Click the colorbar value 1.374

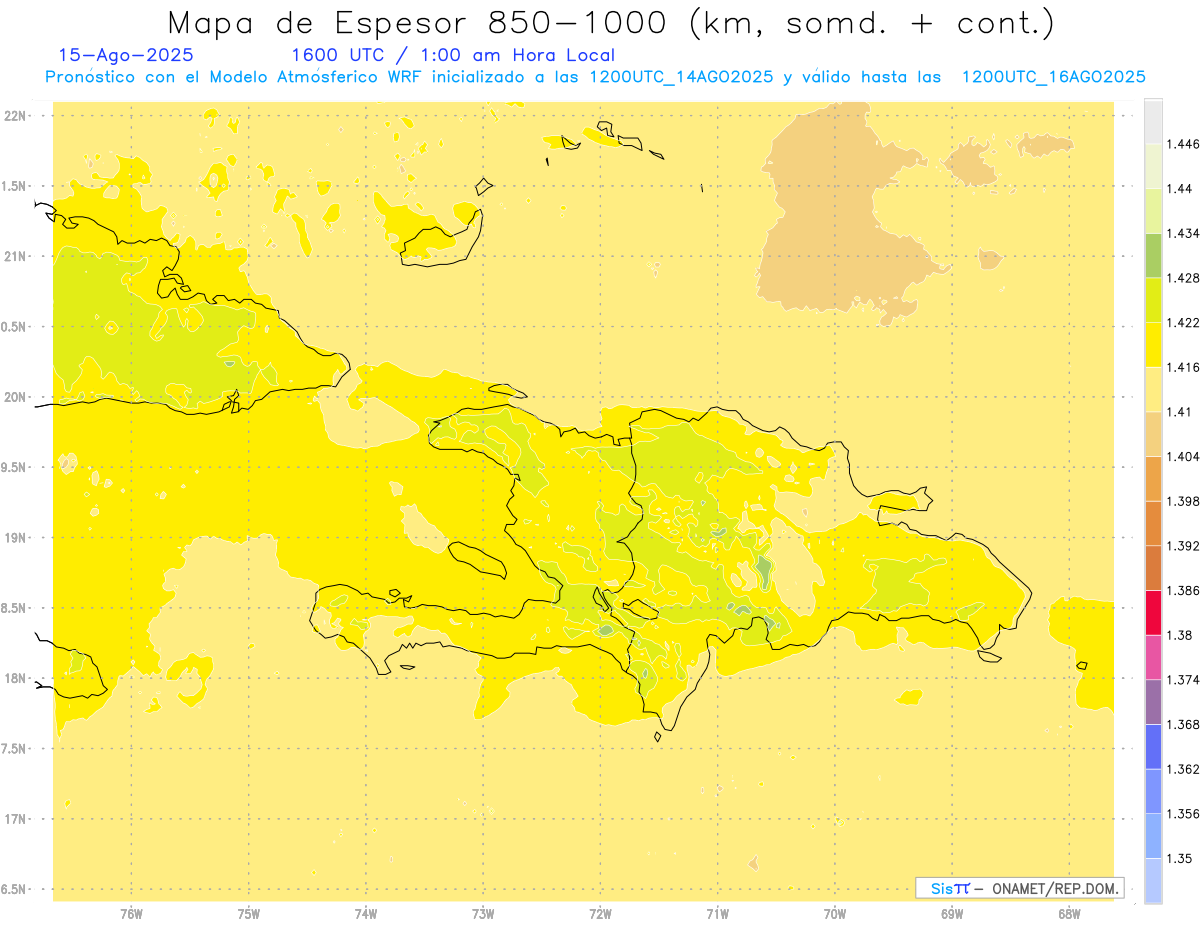point(1182,680)
